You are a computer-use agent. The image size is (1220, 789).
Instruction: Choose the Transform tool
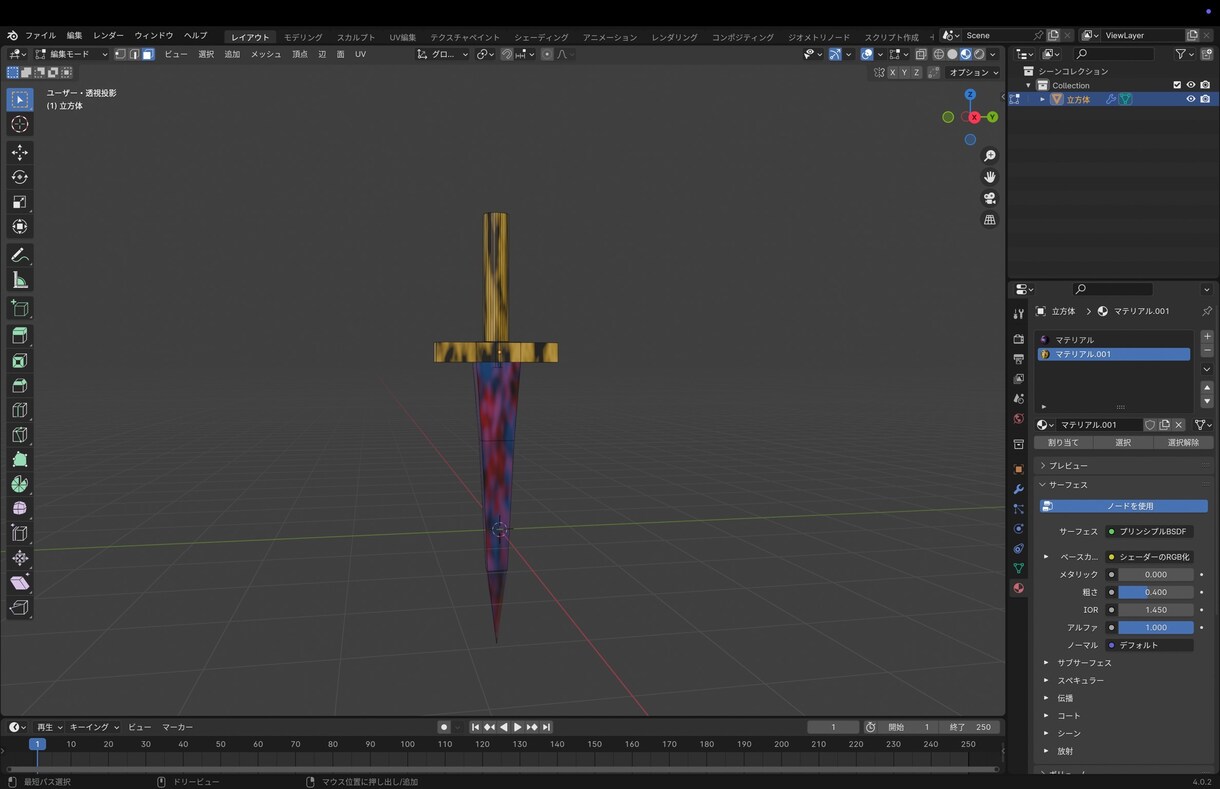pyautogui.click(x=20, y=227)
